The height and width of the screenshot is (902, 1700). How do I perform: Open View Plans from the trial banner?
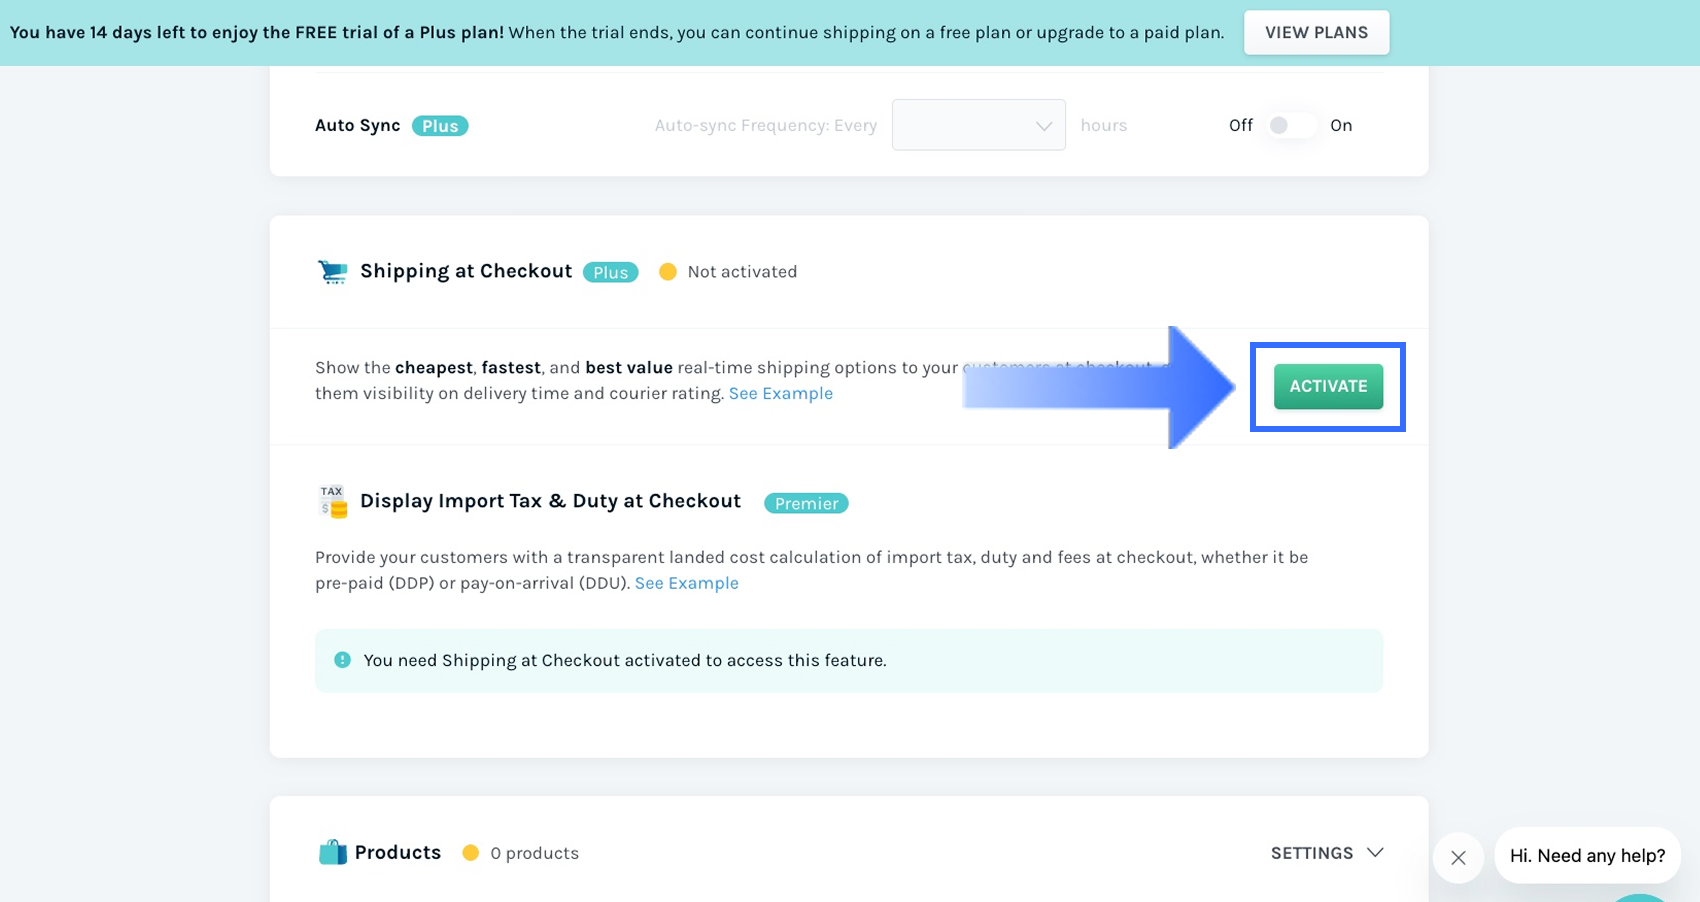1316,33
